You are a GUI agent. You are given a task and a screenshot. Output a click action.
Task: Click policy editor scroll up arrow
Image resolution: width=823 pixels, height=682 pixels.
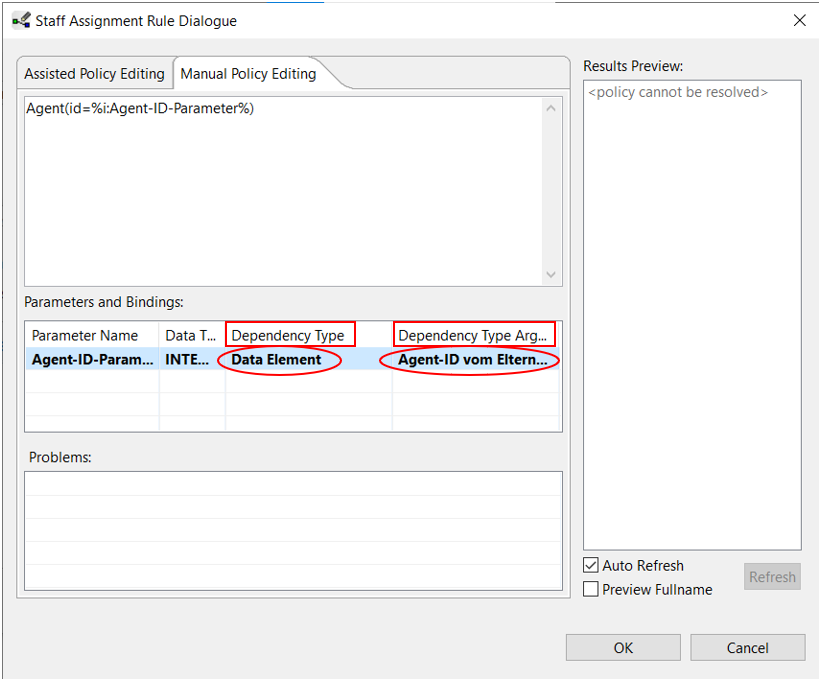tap(551, 108)
